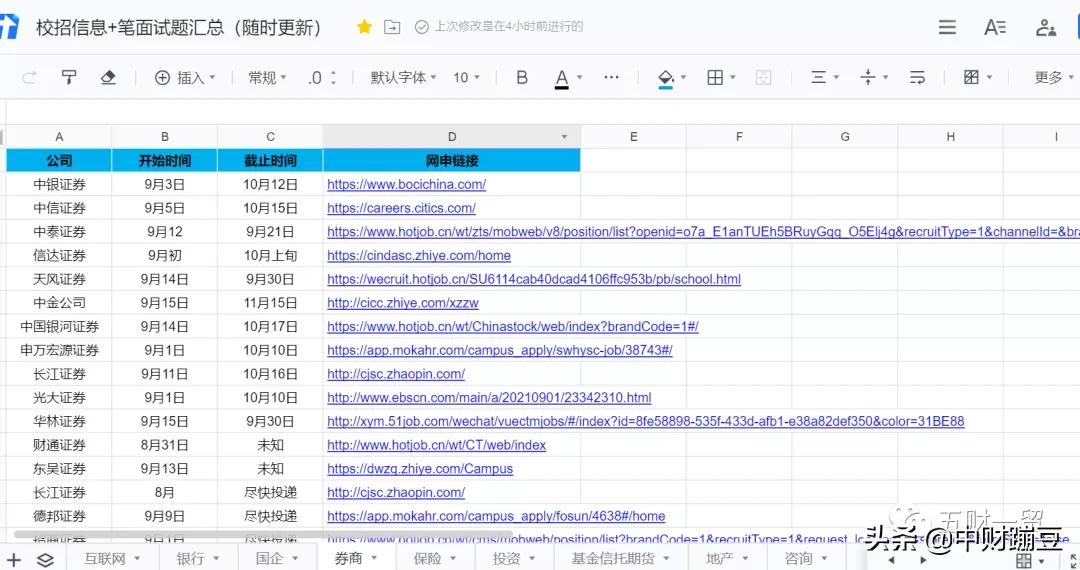The image size is (1080, 570).
Task: Select the 8月31日 start date cell
Action: [x=165, y=445]
